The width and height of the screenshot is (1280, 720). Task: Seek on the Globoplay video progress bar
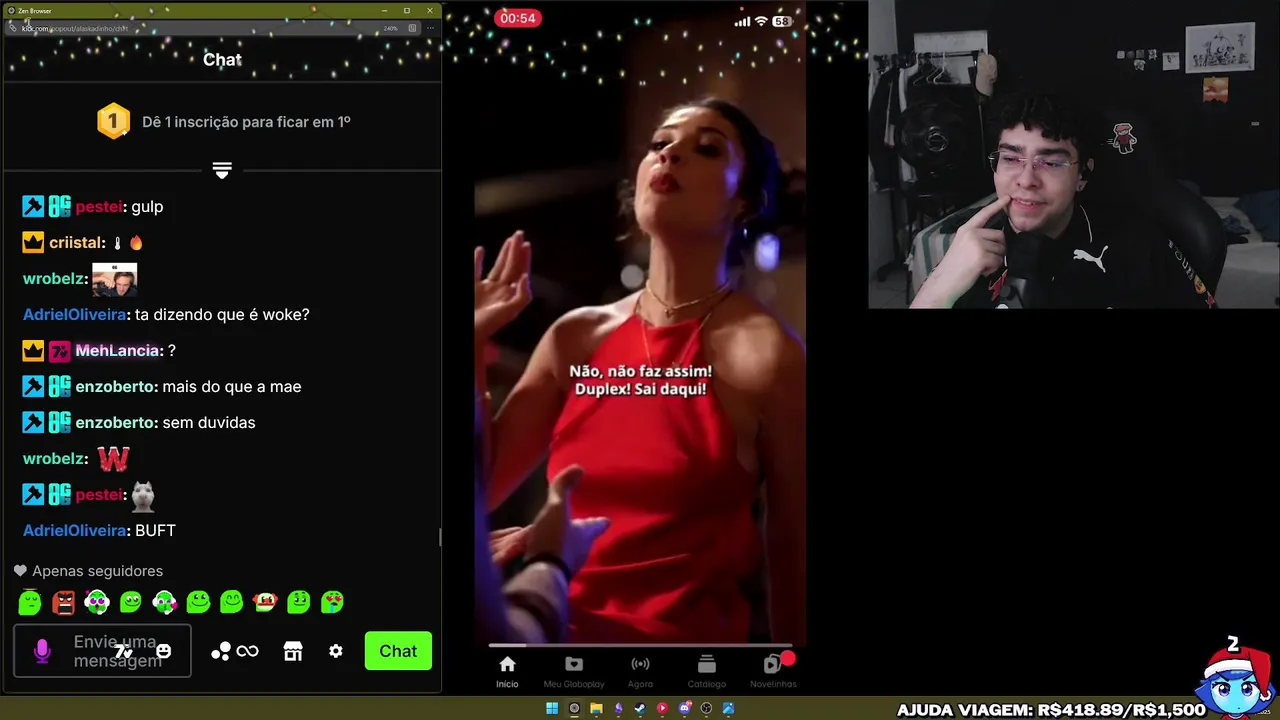(x=640, y=645)
